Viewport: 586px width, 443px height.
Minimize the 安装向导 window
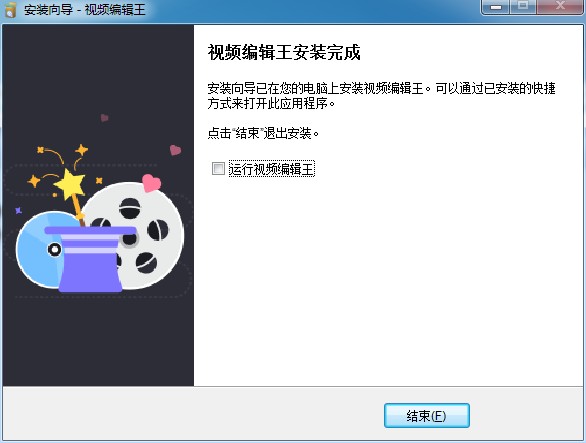[495, 7]
